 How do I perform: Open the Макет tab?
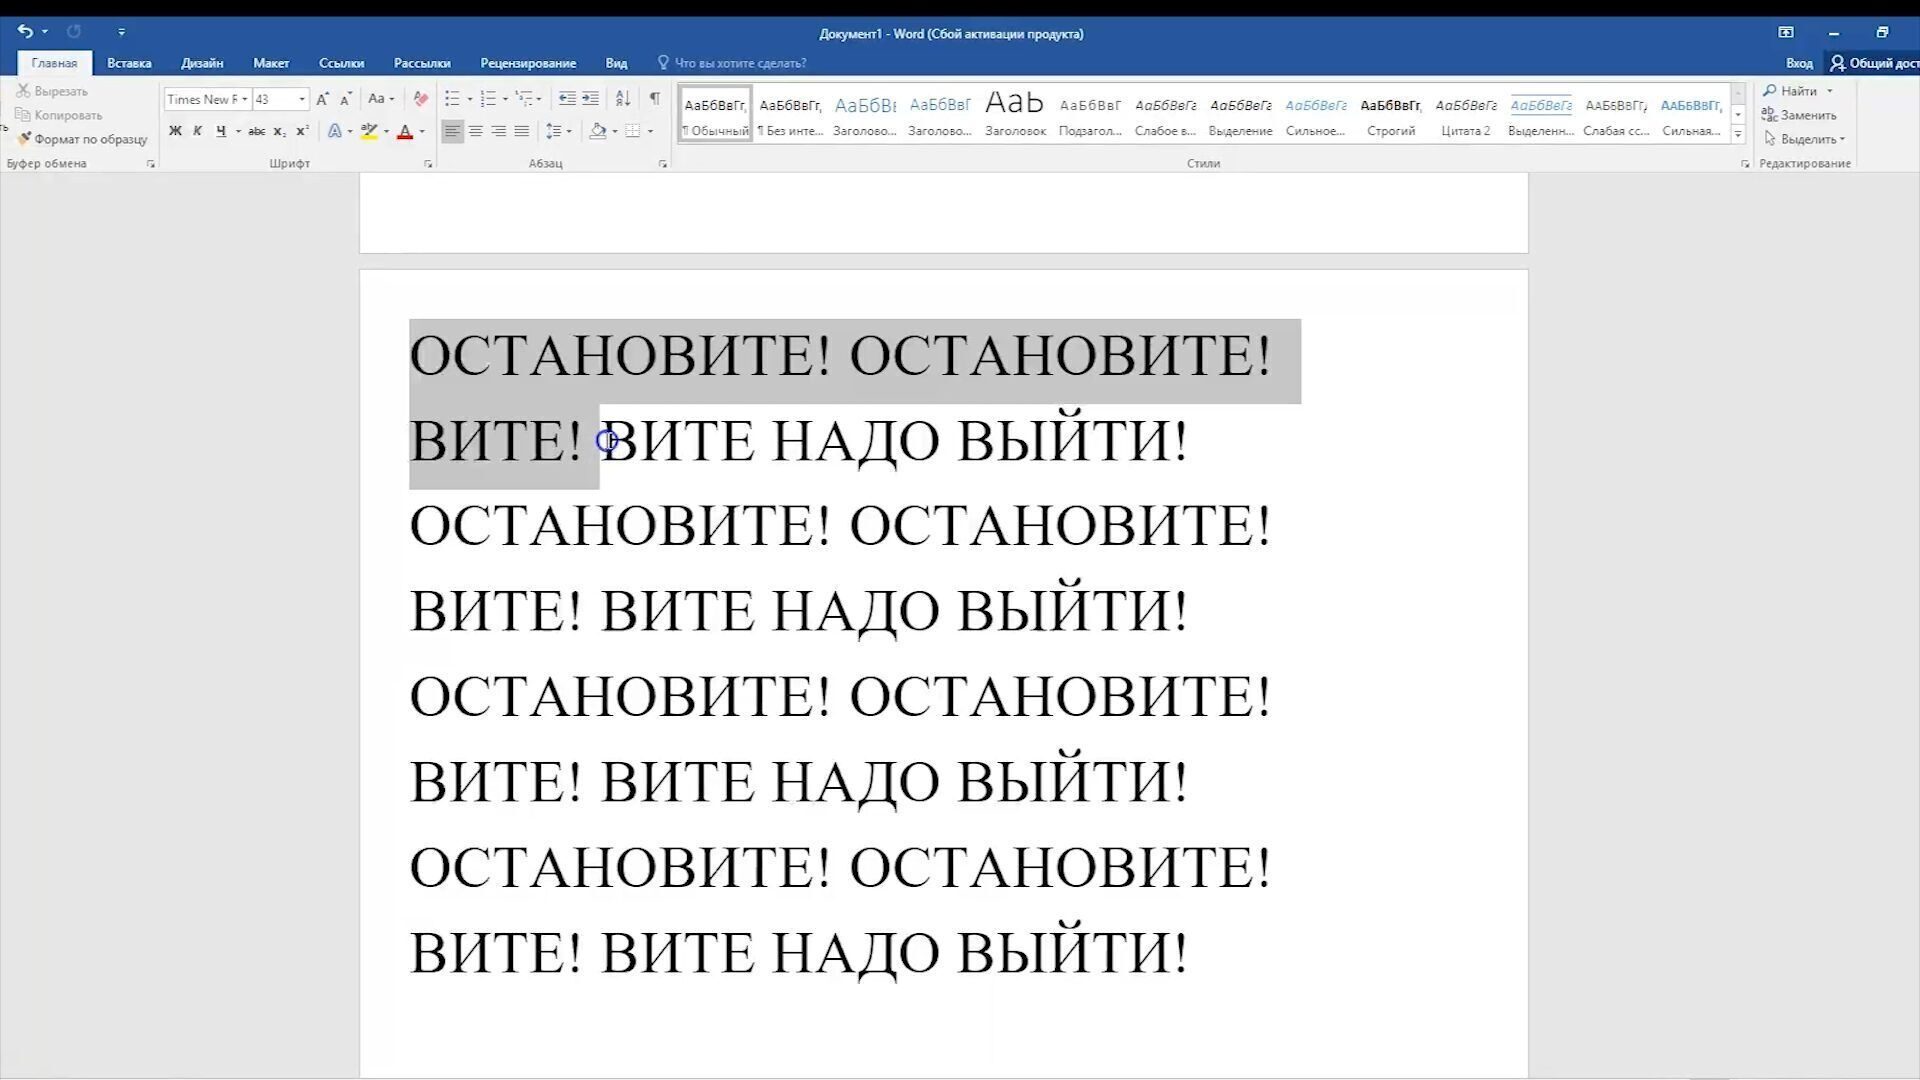coord(271,63)
